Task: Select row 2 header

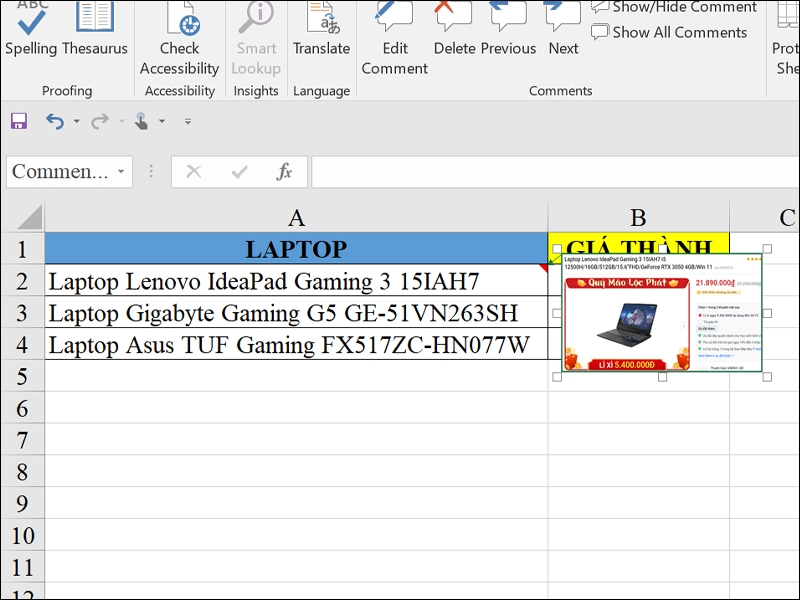Action: click(22, 281)
